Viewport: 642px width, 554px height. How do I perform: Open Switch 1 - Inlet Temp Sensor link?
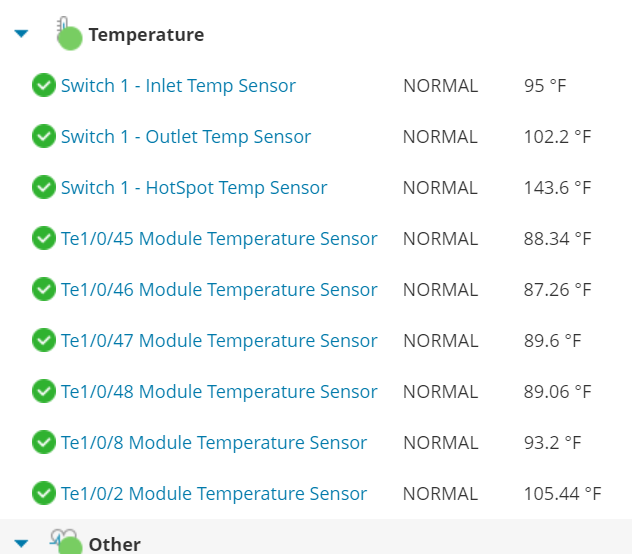(178, 86)
